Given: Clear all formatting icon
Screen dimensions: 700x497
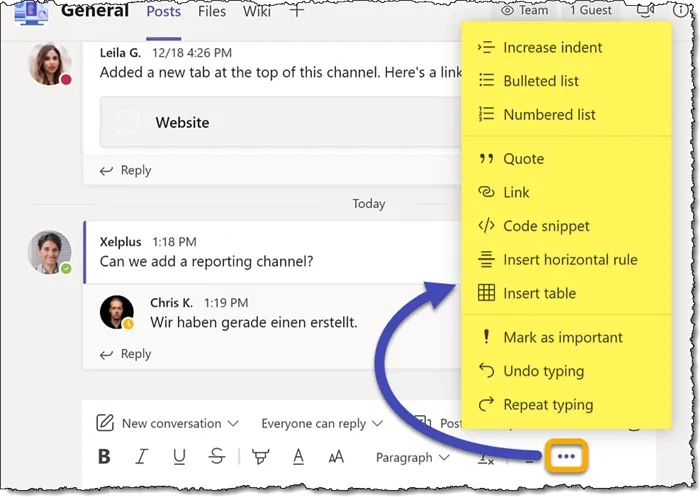Looking at the screenshot, I should tap(485, 457).
